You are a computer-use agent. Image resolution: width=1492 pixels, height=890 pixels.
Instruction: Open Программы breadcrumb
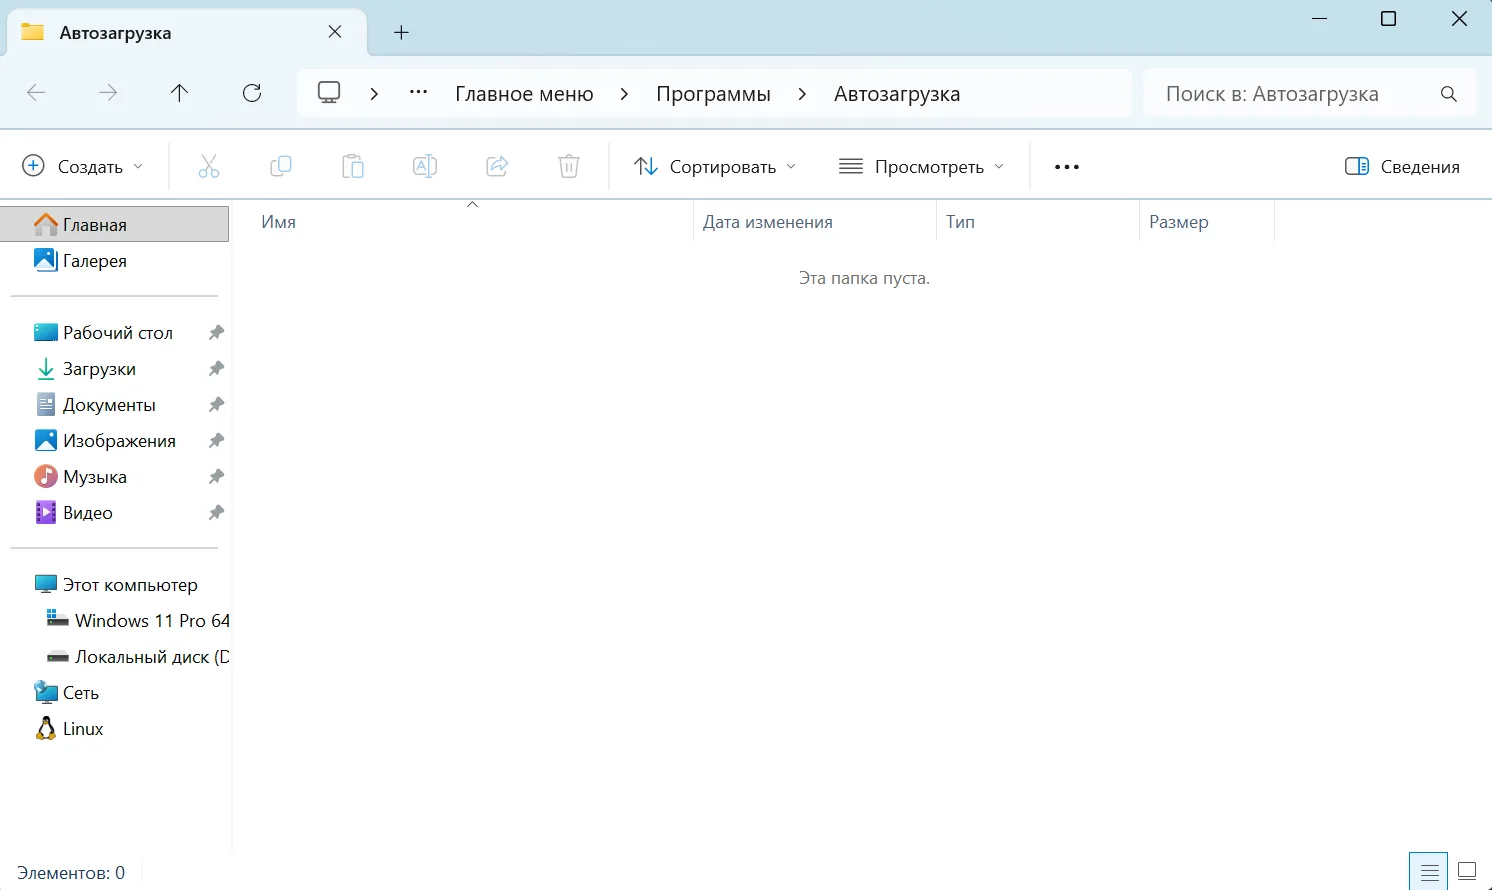[713, 94]
